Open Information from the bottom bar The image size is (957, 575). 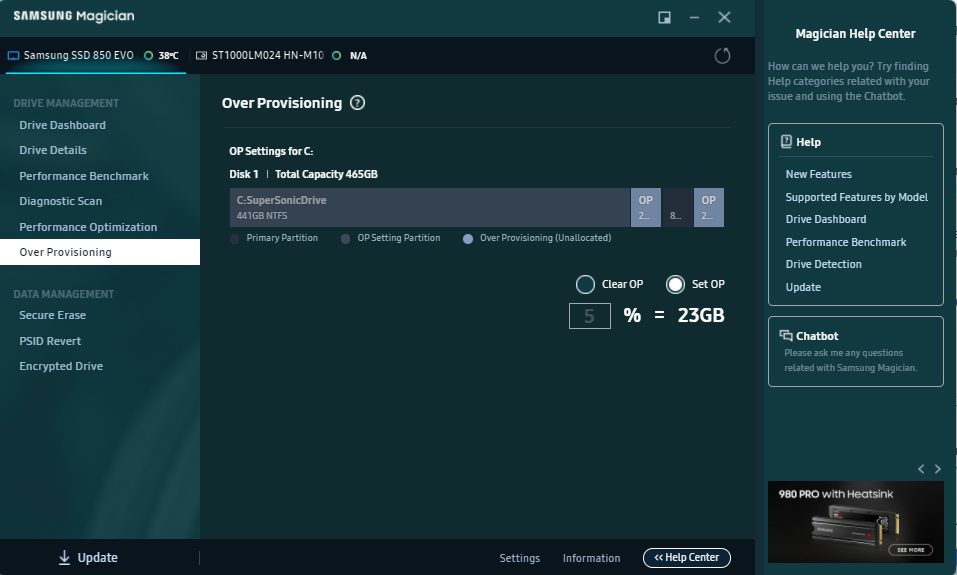pyautogui.click(x=591, y=558)
